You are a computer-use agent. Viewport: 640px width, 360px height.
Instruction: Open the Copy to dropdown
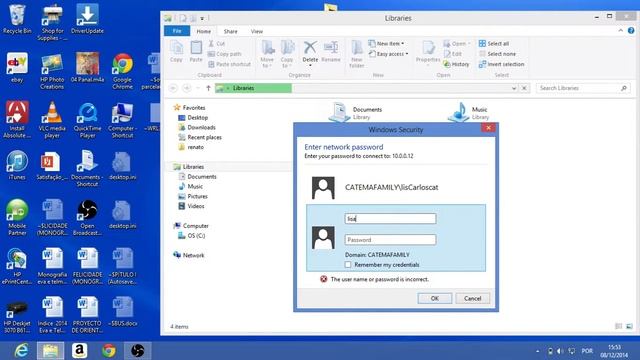coord(287,54)
